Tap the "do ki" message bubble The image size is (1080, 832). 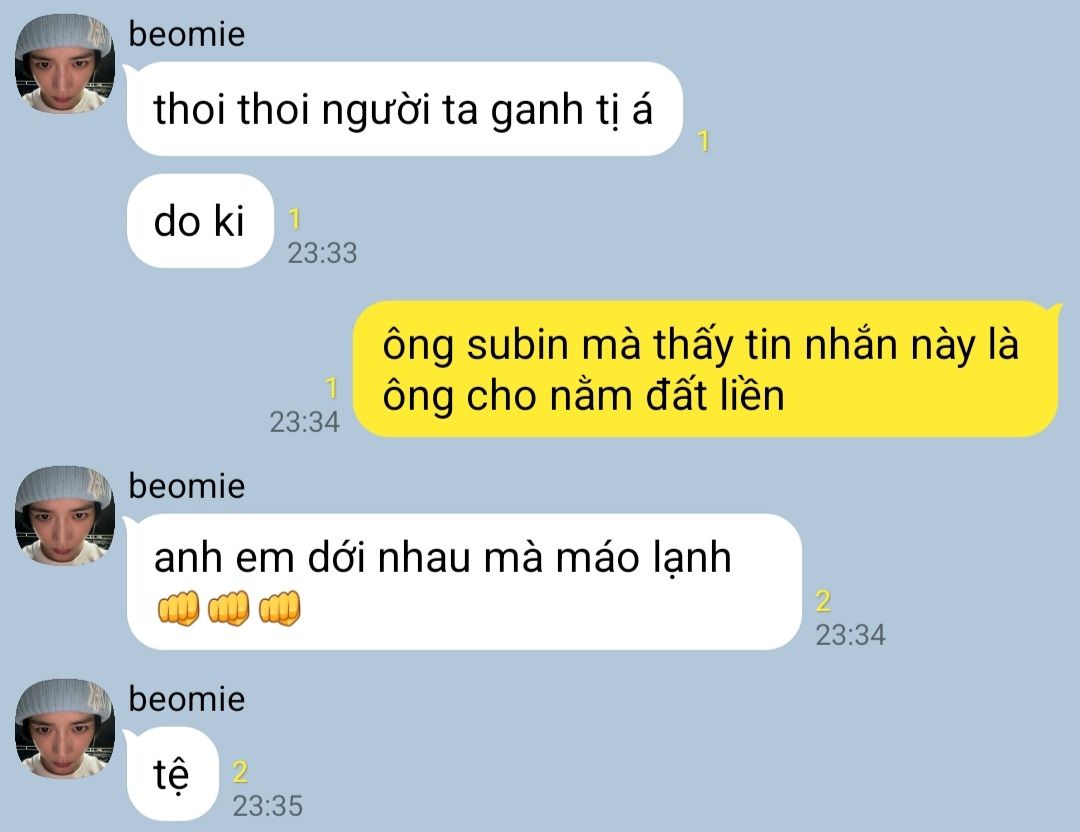point(200,221)
